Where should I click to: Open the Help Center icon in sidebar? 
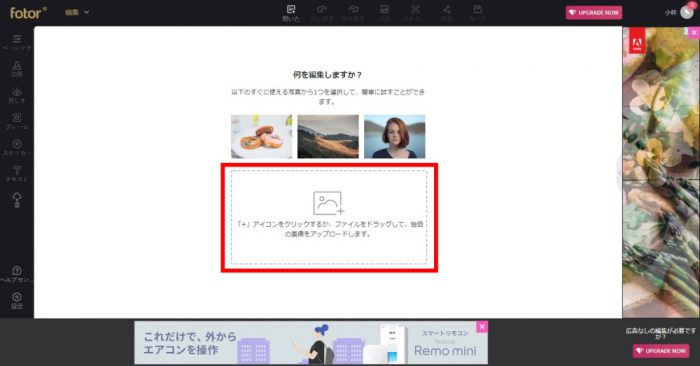(x=17, y=274)
